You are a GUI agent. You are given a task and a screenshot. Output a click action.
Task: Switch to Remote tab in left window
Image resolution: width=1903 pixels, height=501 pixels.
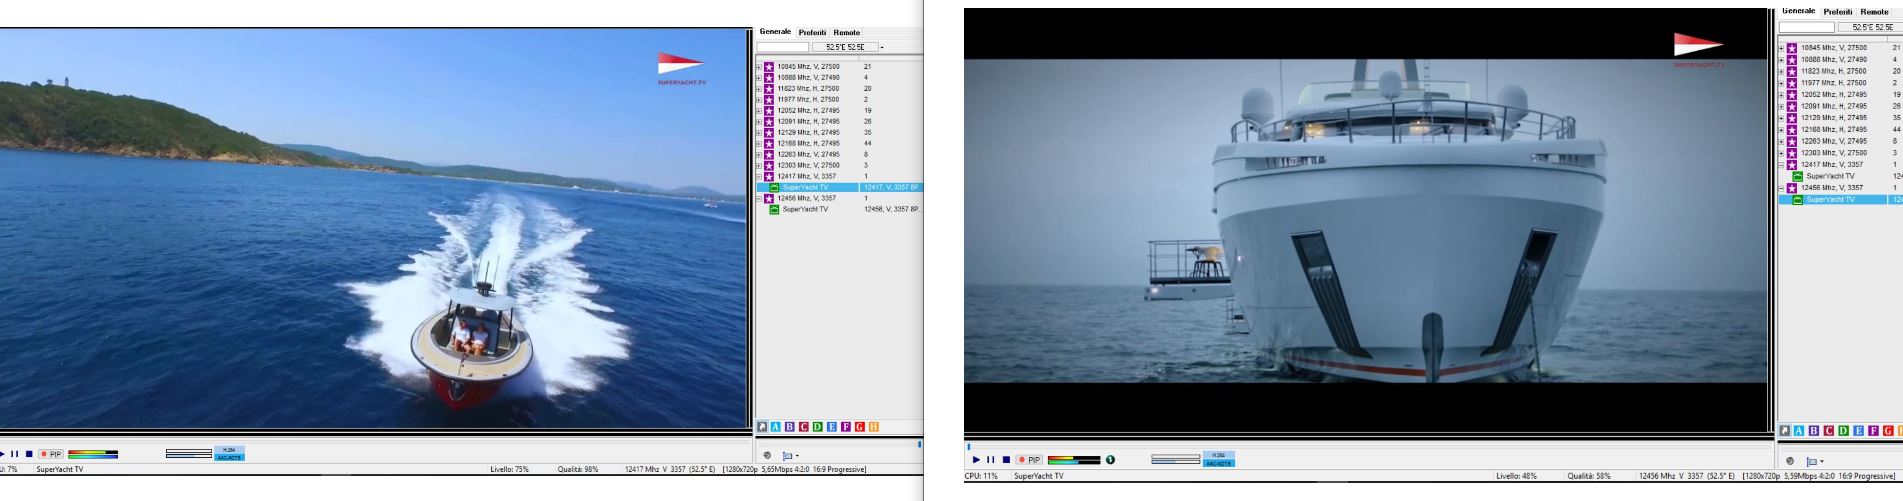[846, 33]
